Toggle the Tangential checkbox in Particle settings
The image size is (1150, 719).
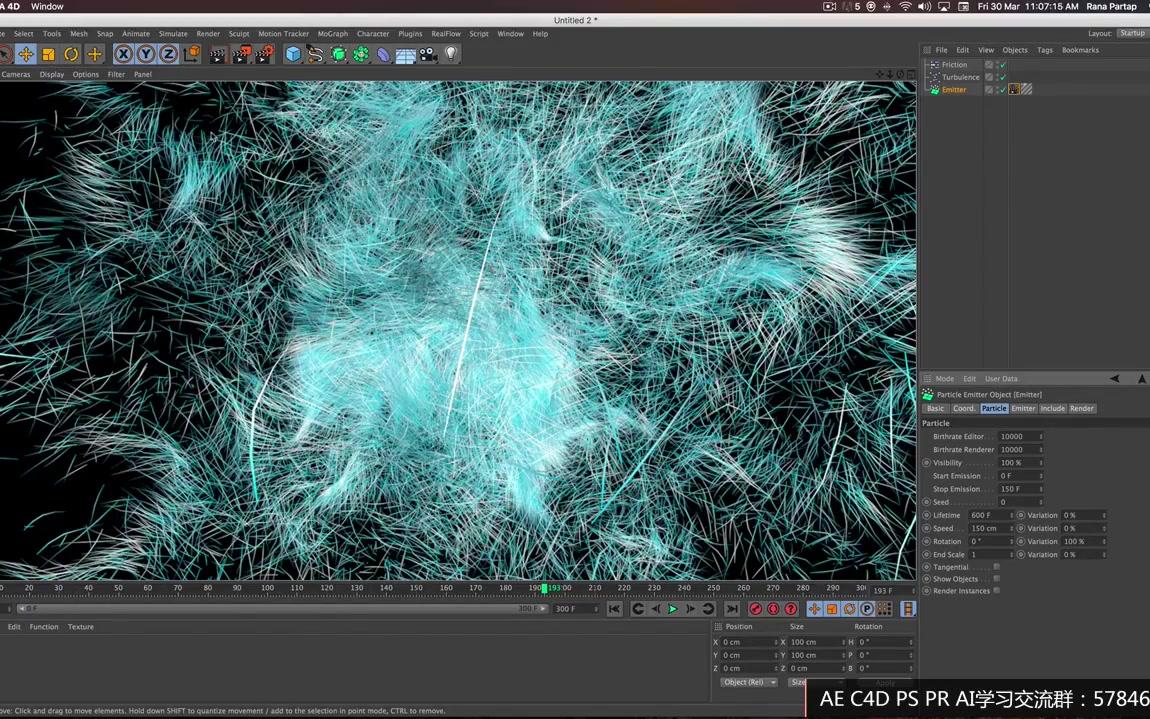996,567
